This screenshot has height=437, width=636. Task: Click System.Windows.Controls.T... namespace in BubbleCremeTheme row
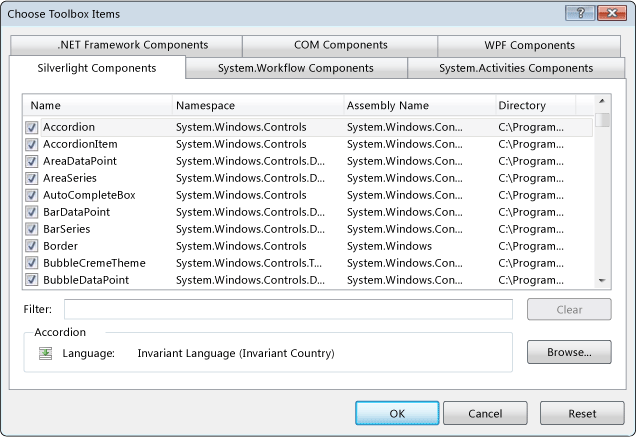coord(249,263)
